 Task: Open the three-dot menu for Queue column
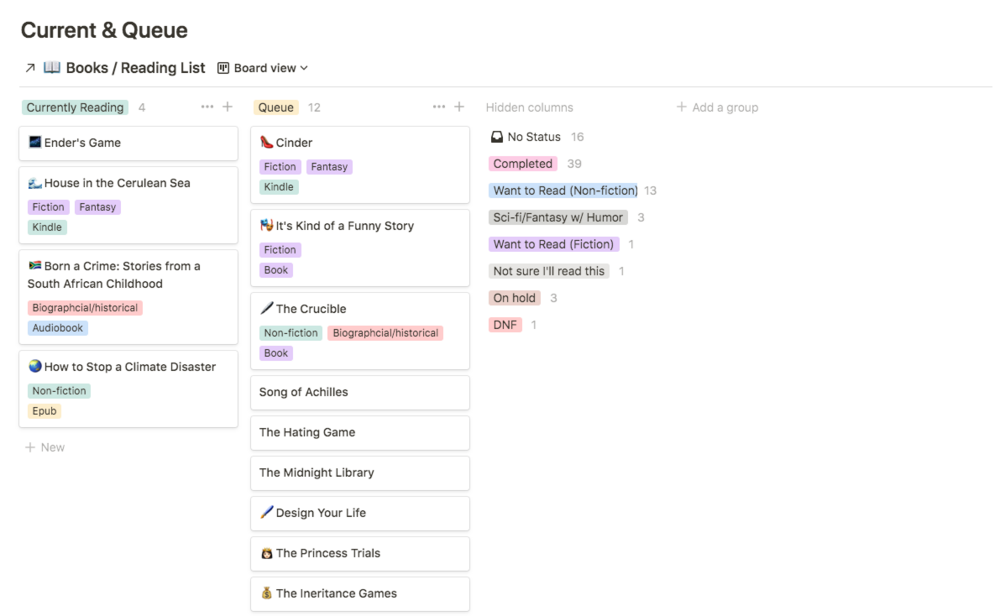click(x=439, y=107)
